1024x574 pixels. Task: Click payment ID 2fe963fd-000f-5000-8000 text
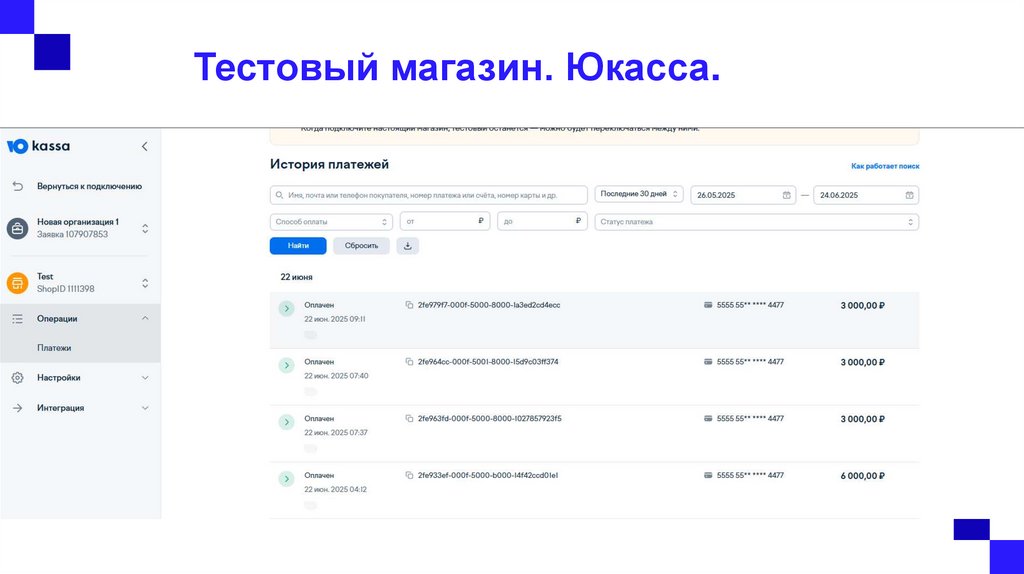490,419
